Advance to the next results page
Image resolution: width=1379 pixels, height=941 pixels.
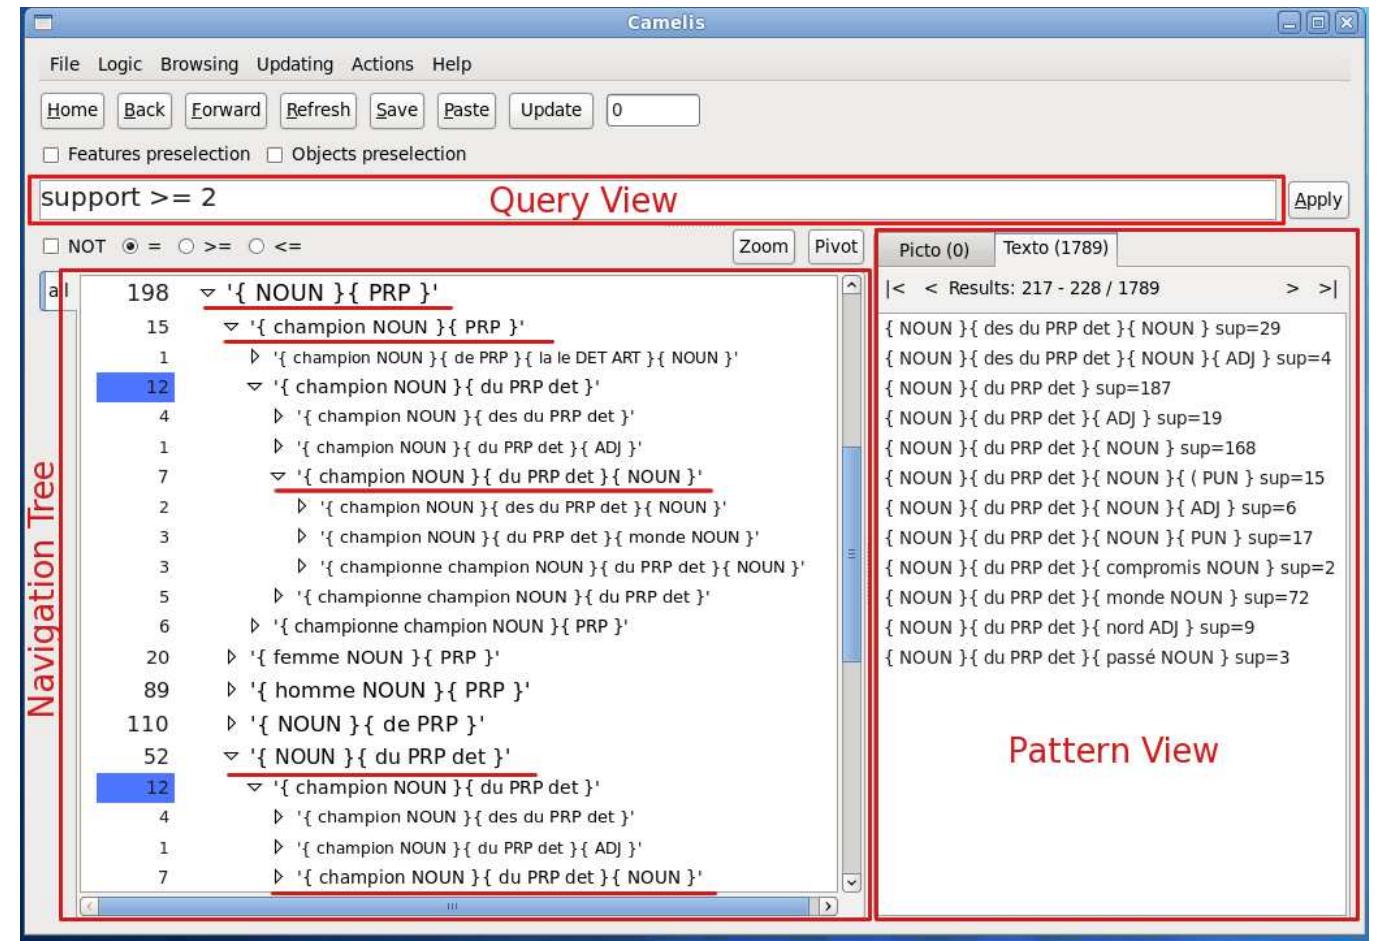click(x=1292, y=289)
